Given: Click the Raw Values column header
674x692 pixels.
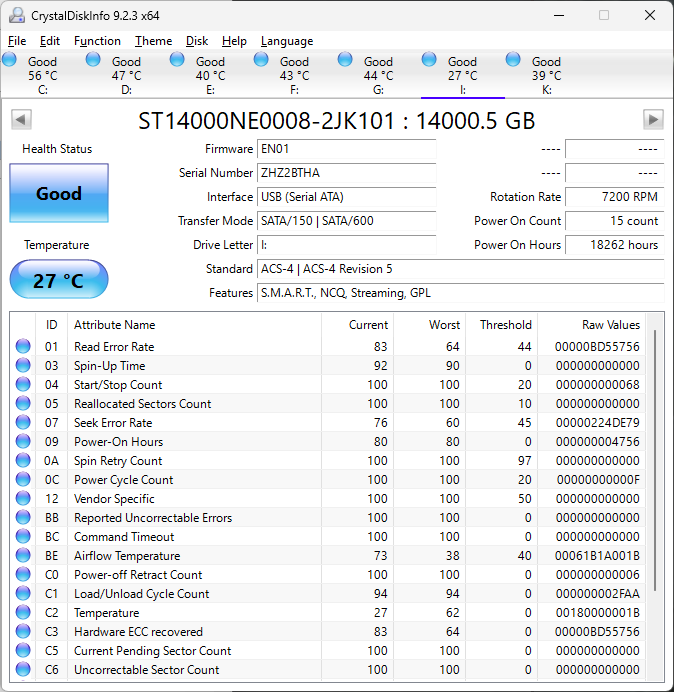Looking at the screenshot, I should [591, 325].
